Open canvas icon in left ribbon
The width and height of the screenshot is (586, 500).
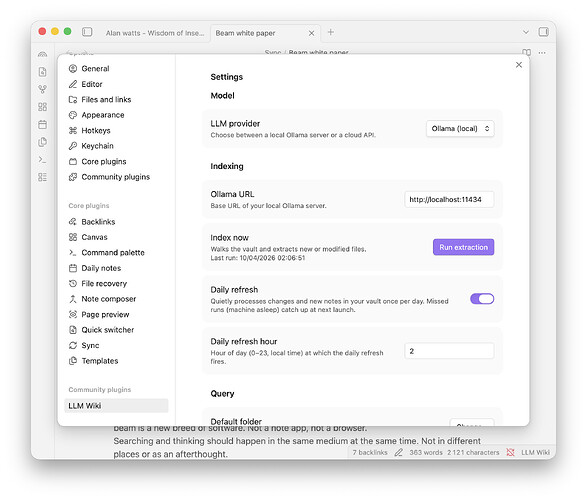[43, 107]
